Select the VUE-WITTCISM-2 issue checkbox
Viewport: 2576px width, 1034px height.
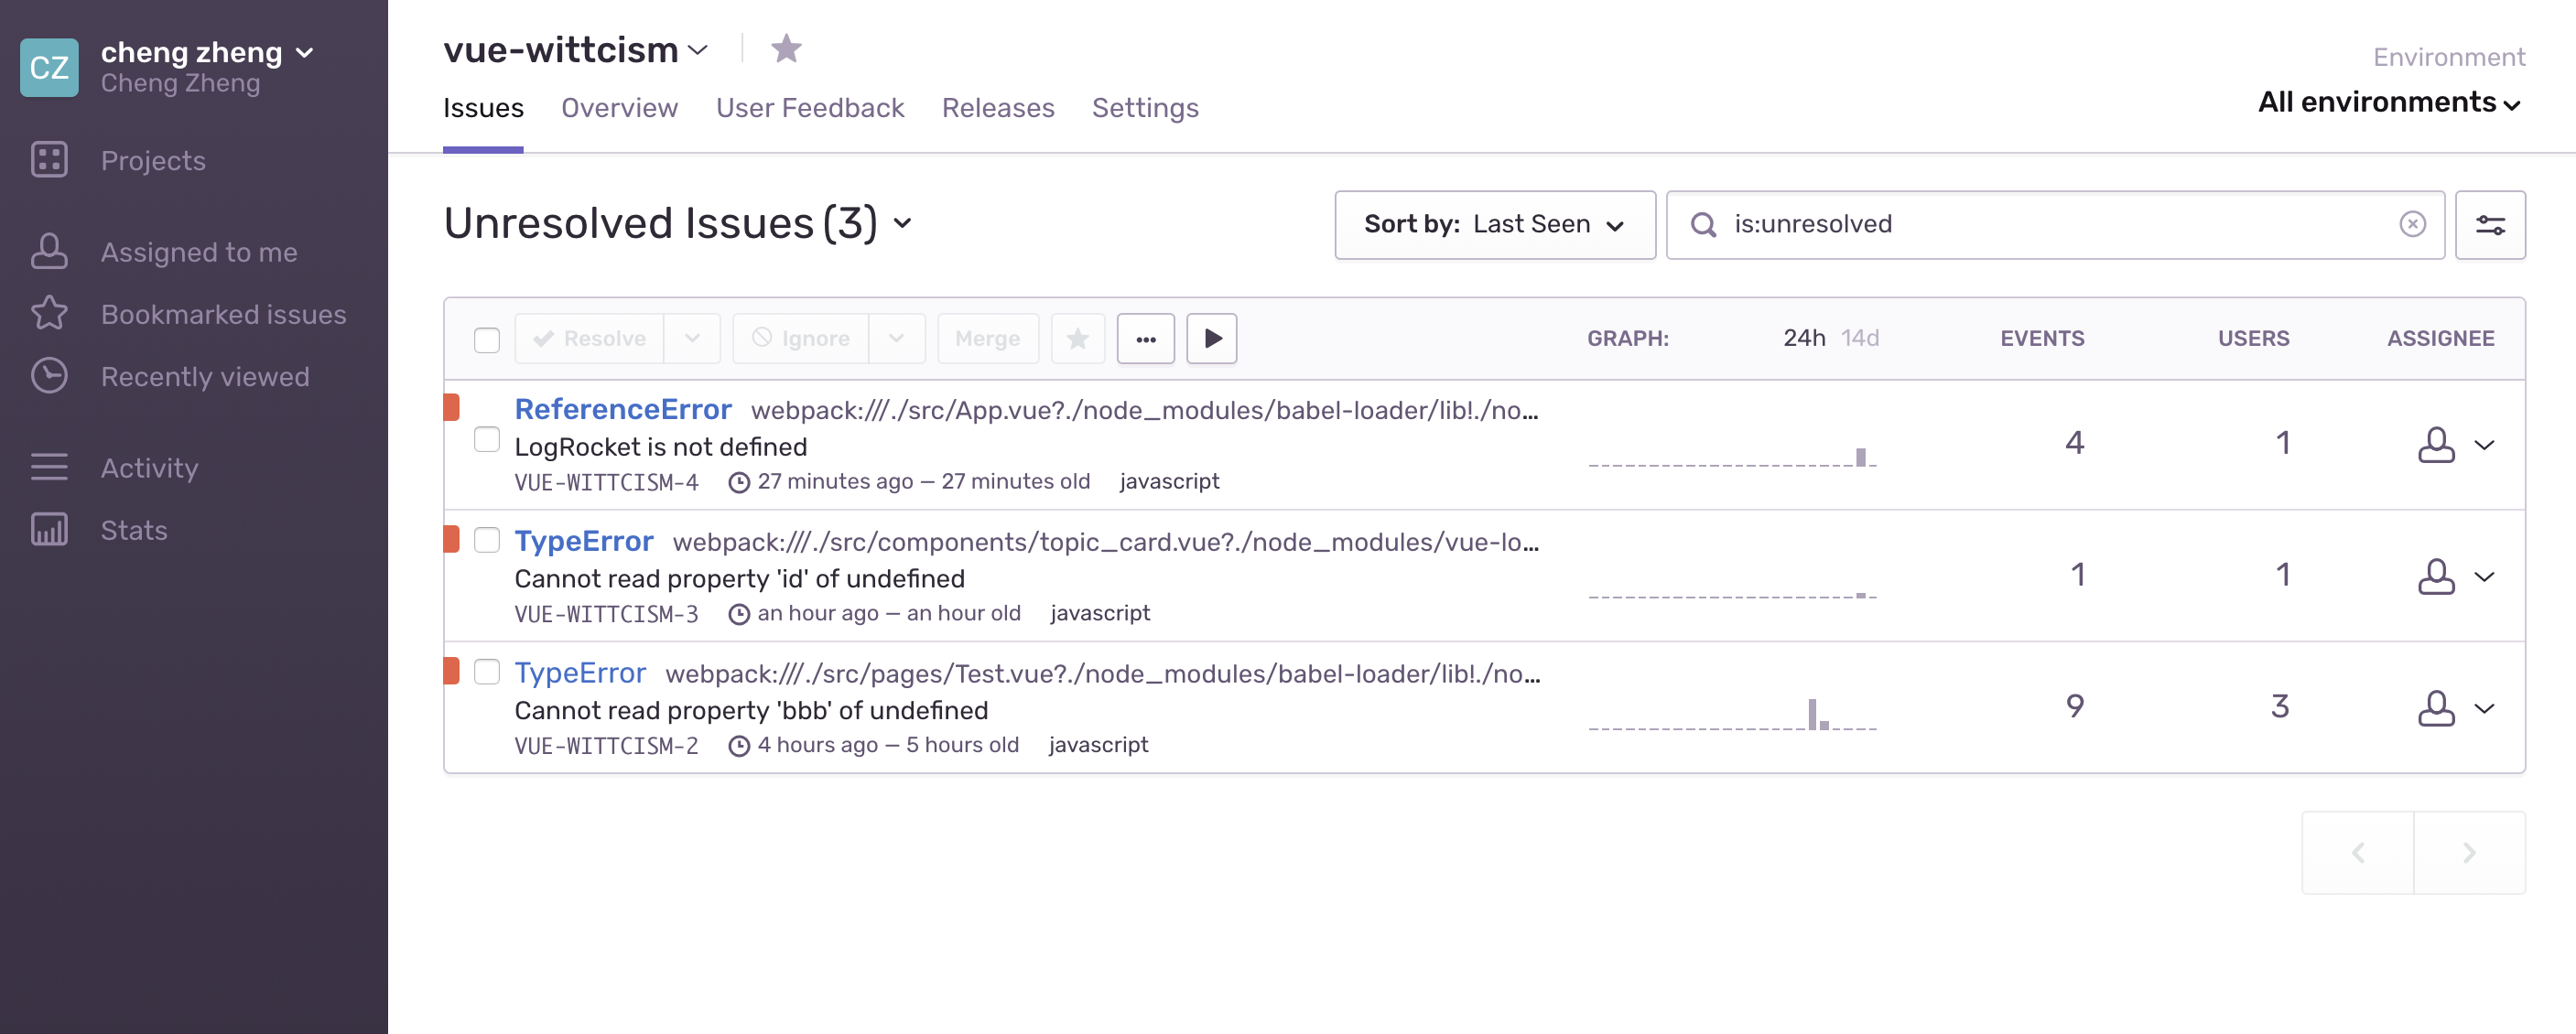[x=487, y=671]
